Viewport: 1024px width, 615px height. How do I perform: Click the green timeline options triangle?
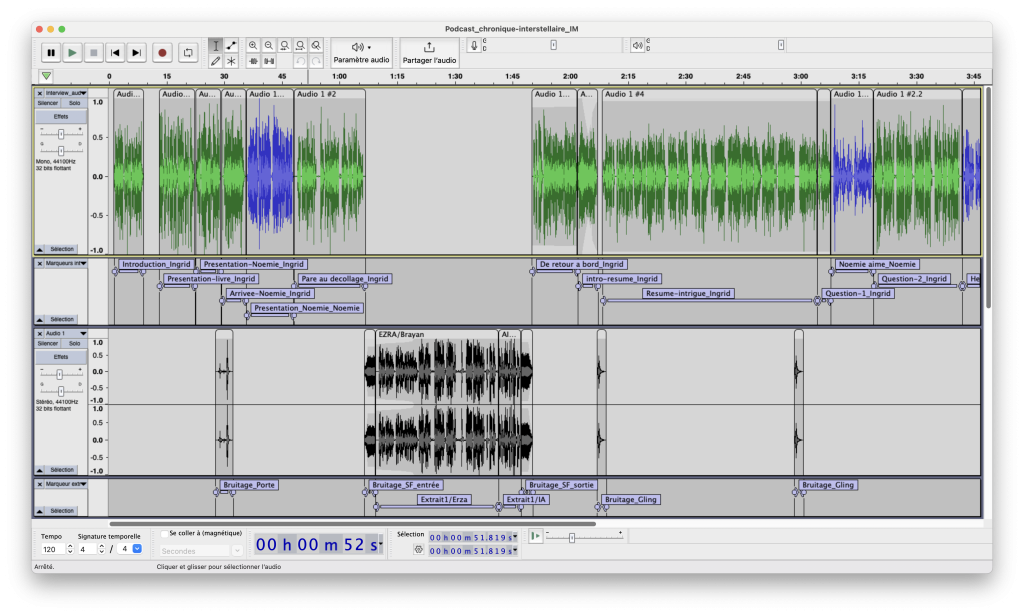(x=46, y=76)
